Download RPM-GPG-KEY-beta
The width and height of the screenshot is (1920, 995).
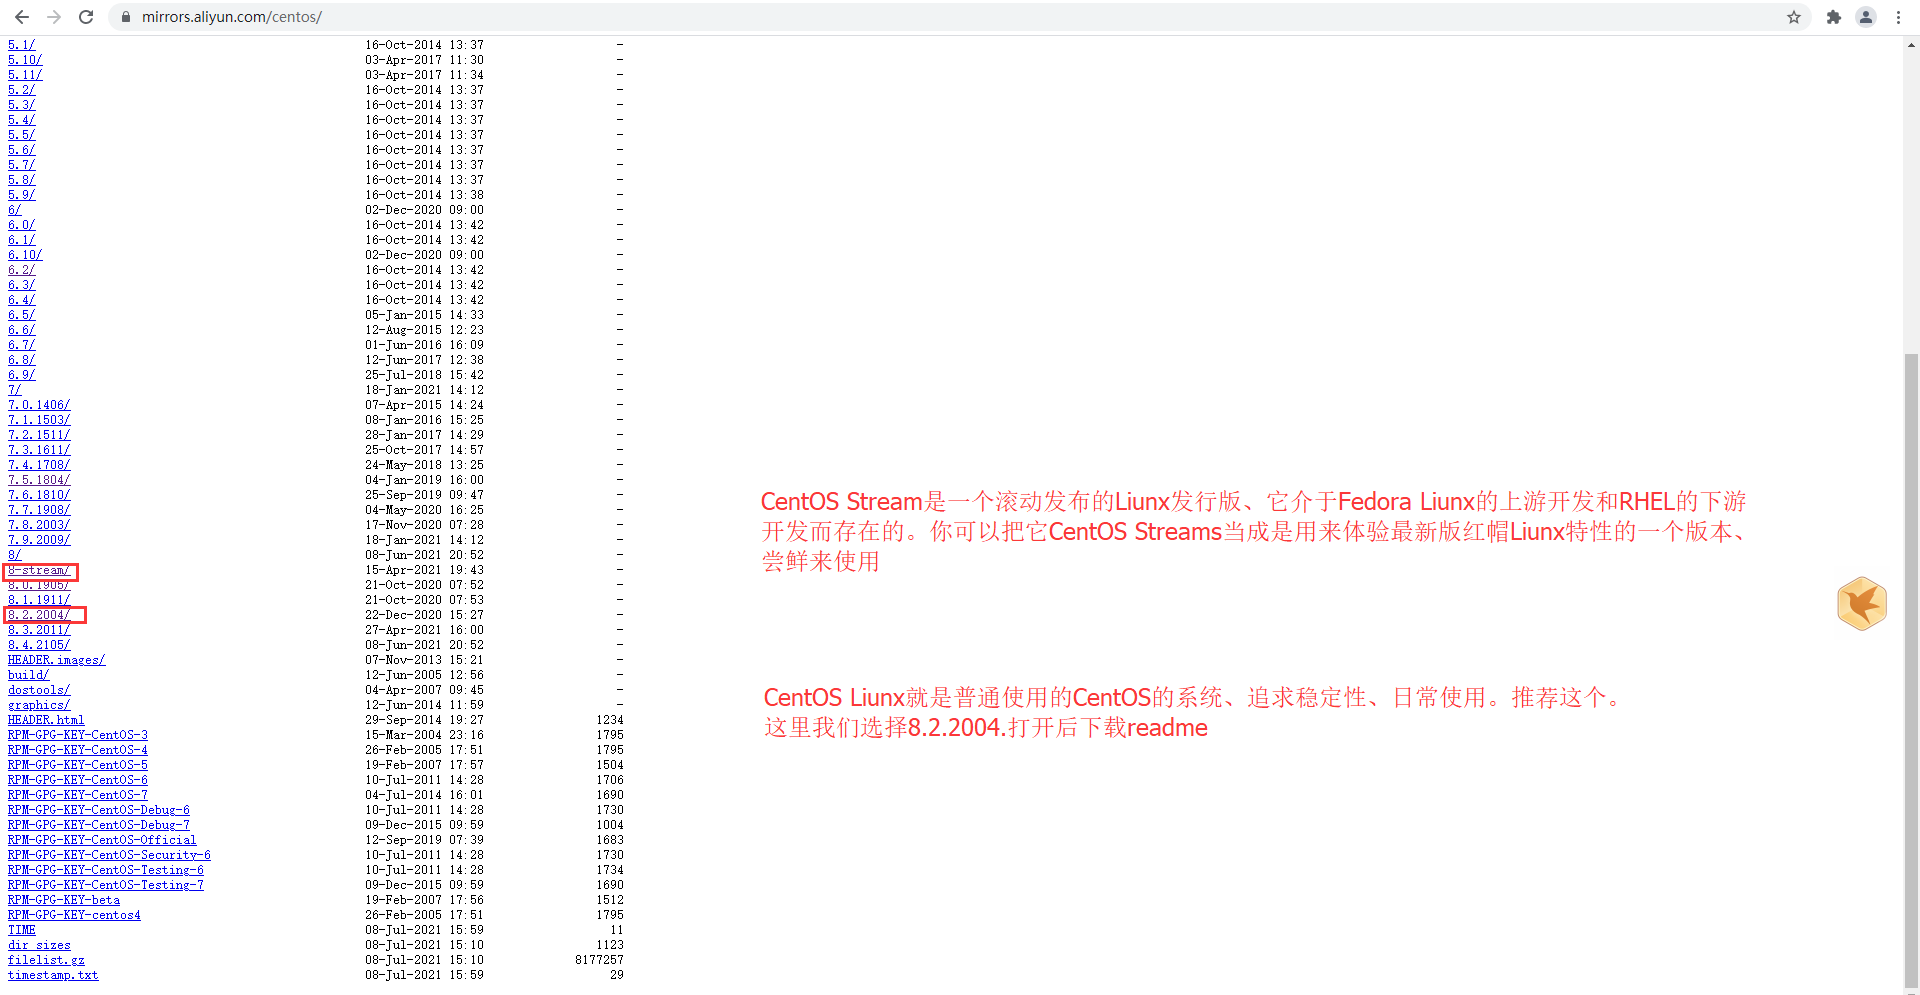click(64, 900)
